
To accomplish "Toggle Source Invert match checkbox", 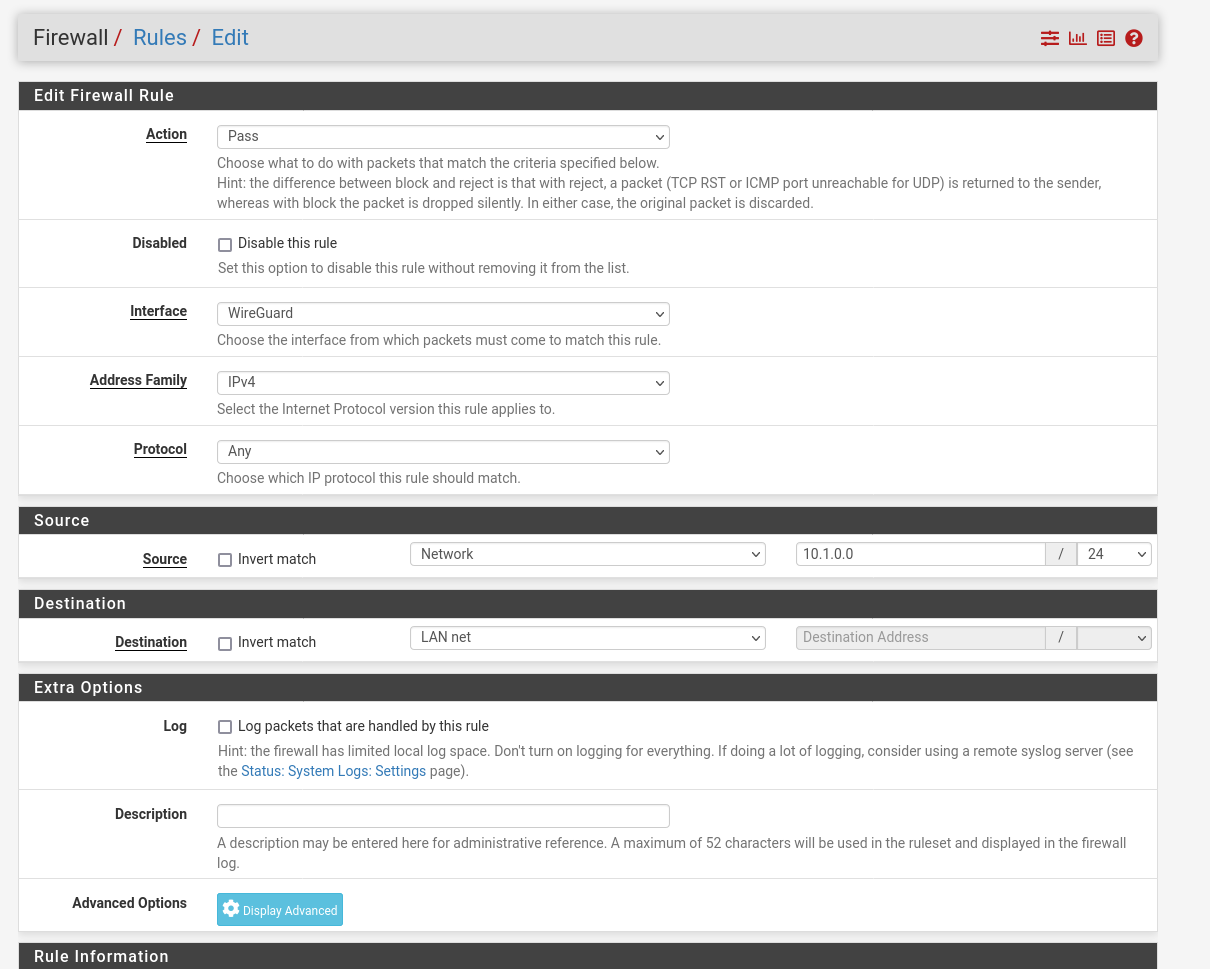I will tap(225, 560).
